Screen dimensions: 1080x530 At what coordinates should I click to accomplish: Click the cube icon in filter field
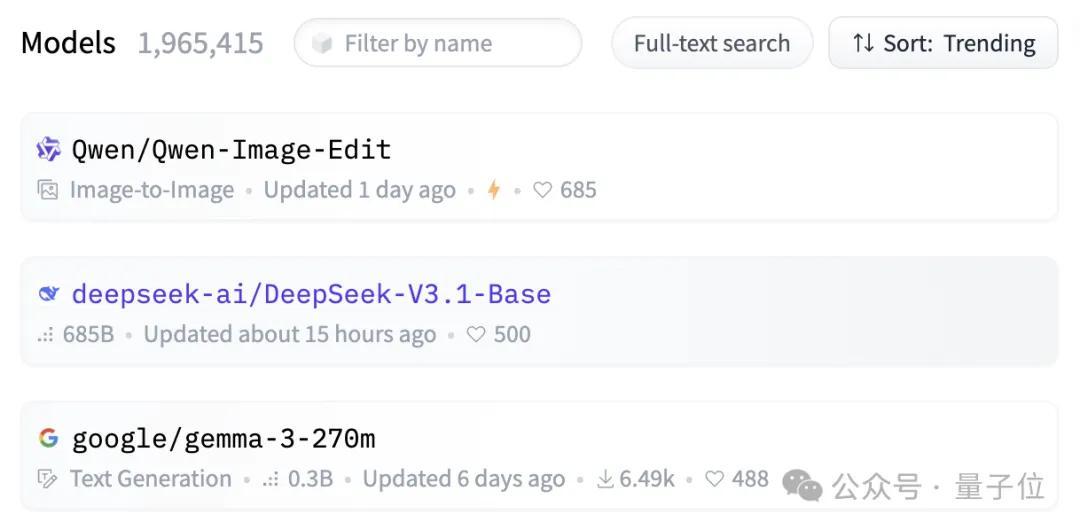[x=322, y=44]
